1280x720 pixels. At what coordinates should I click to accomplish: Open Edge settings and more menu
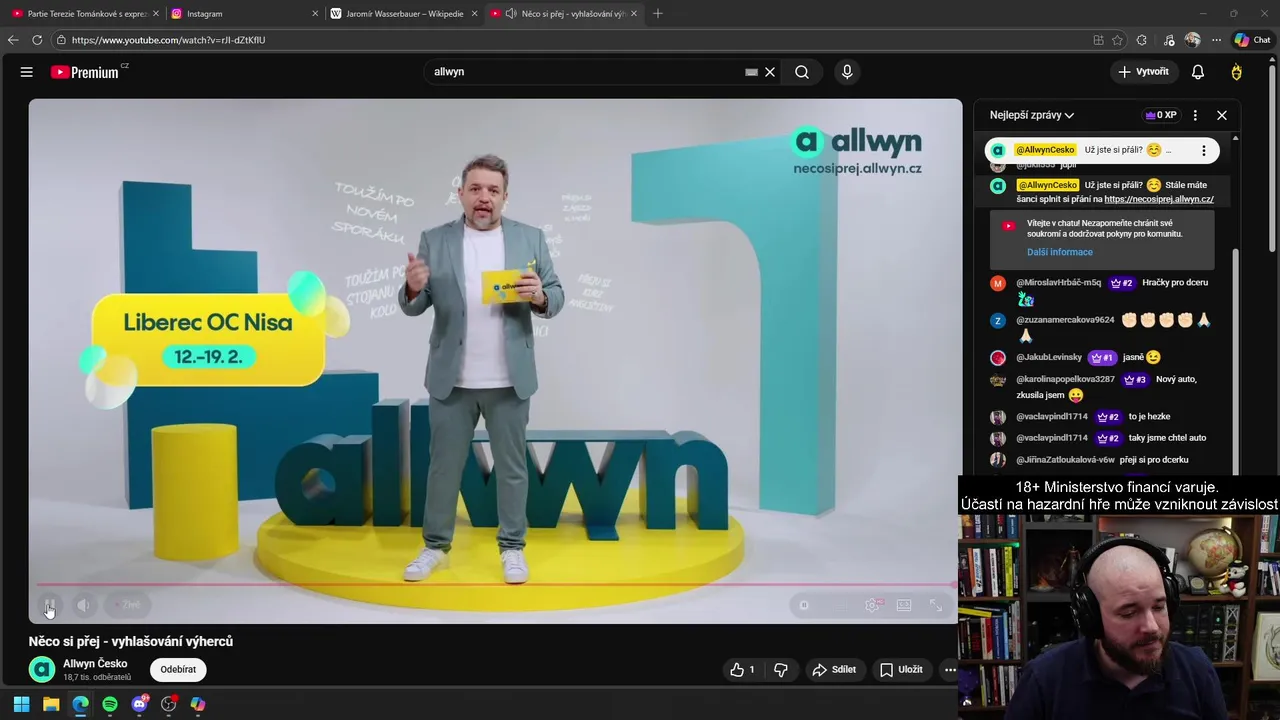pyautogui.click(x=1216, y=40)
